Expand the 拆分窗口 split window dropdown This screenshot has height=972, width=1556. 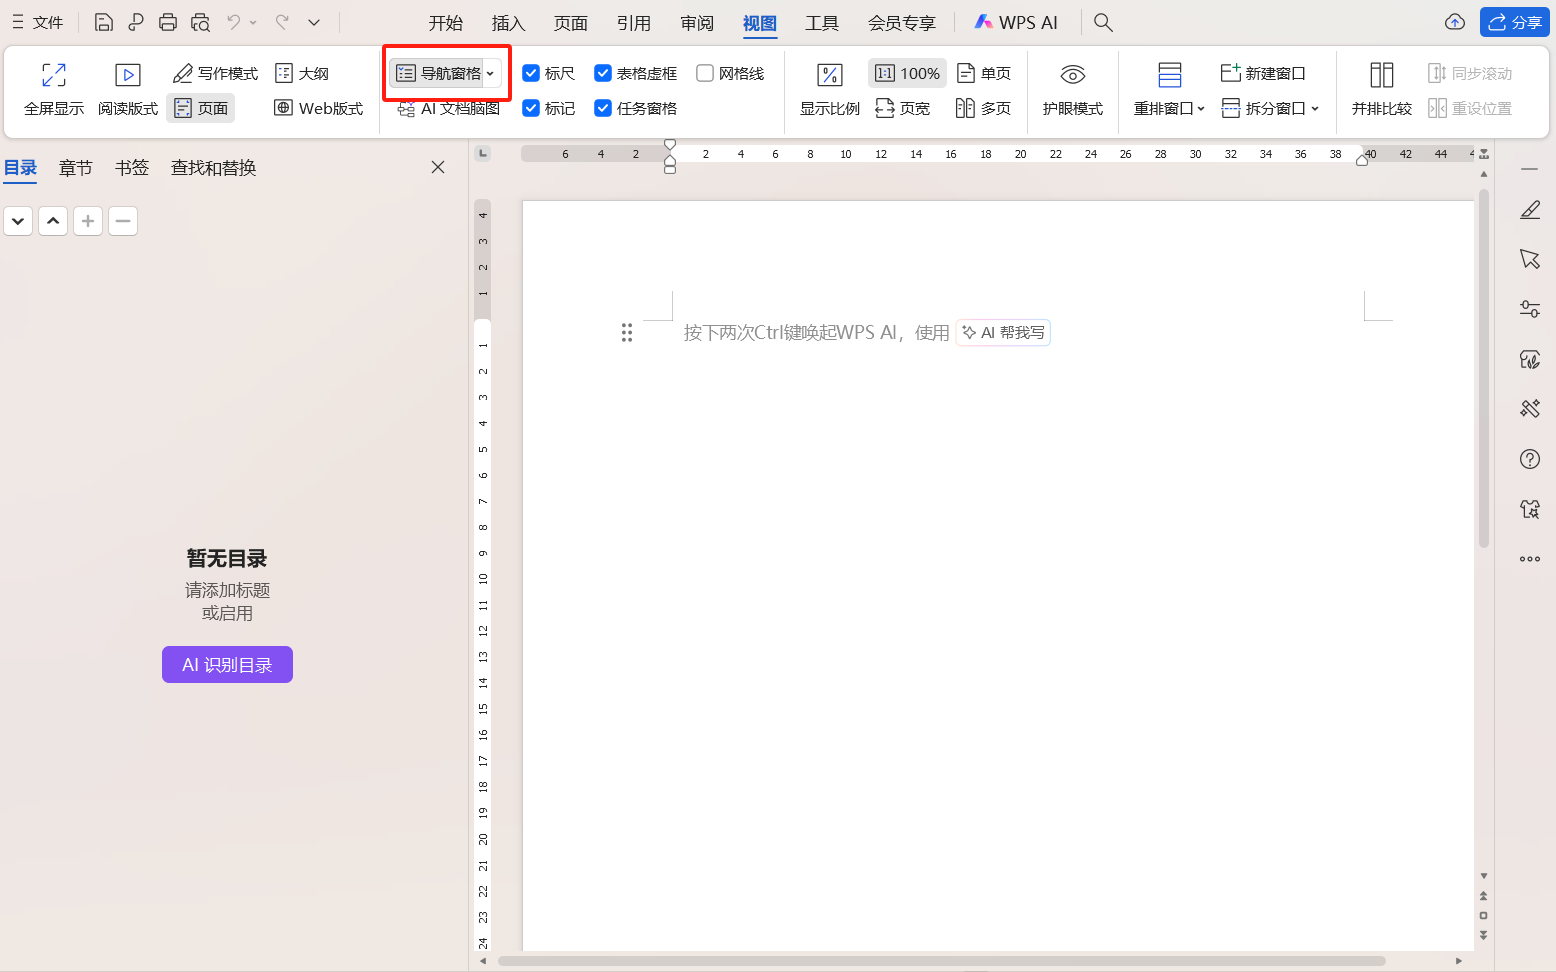[1315, 108]
